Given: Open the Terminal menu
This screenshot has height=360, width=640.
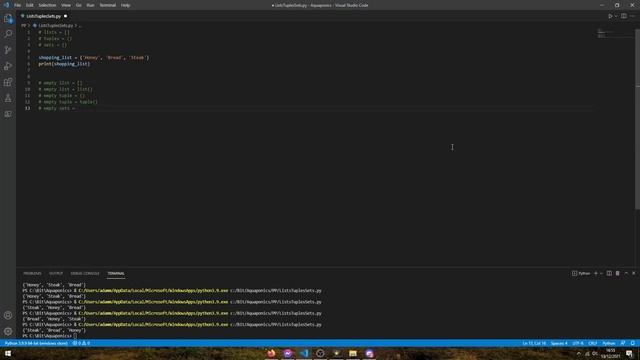Looking at the screenshot, I should point(108,5).
